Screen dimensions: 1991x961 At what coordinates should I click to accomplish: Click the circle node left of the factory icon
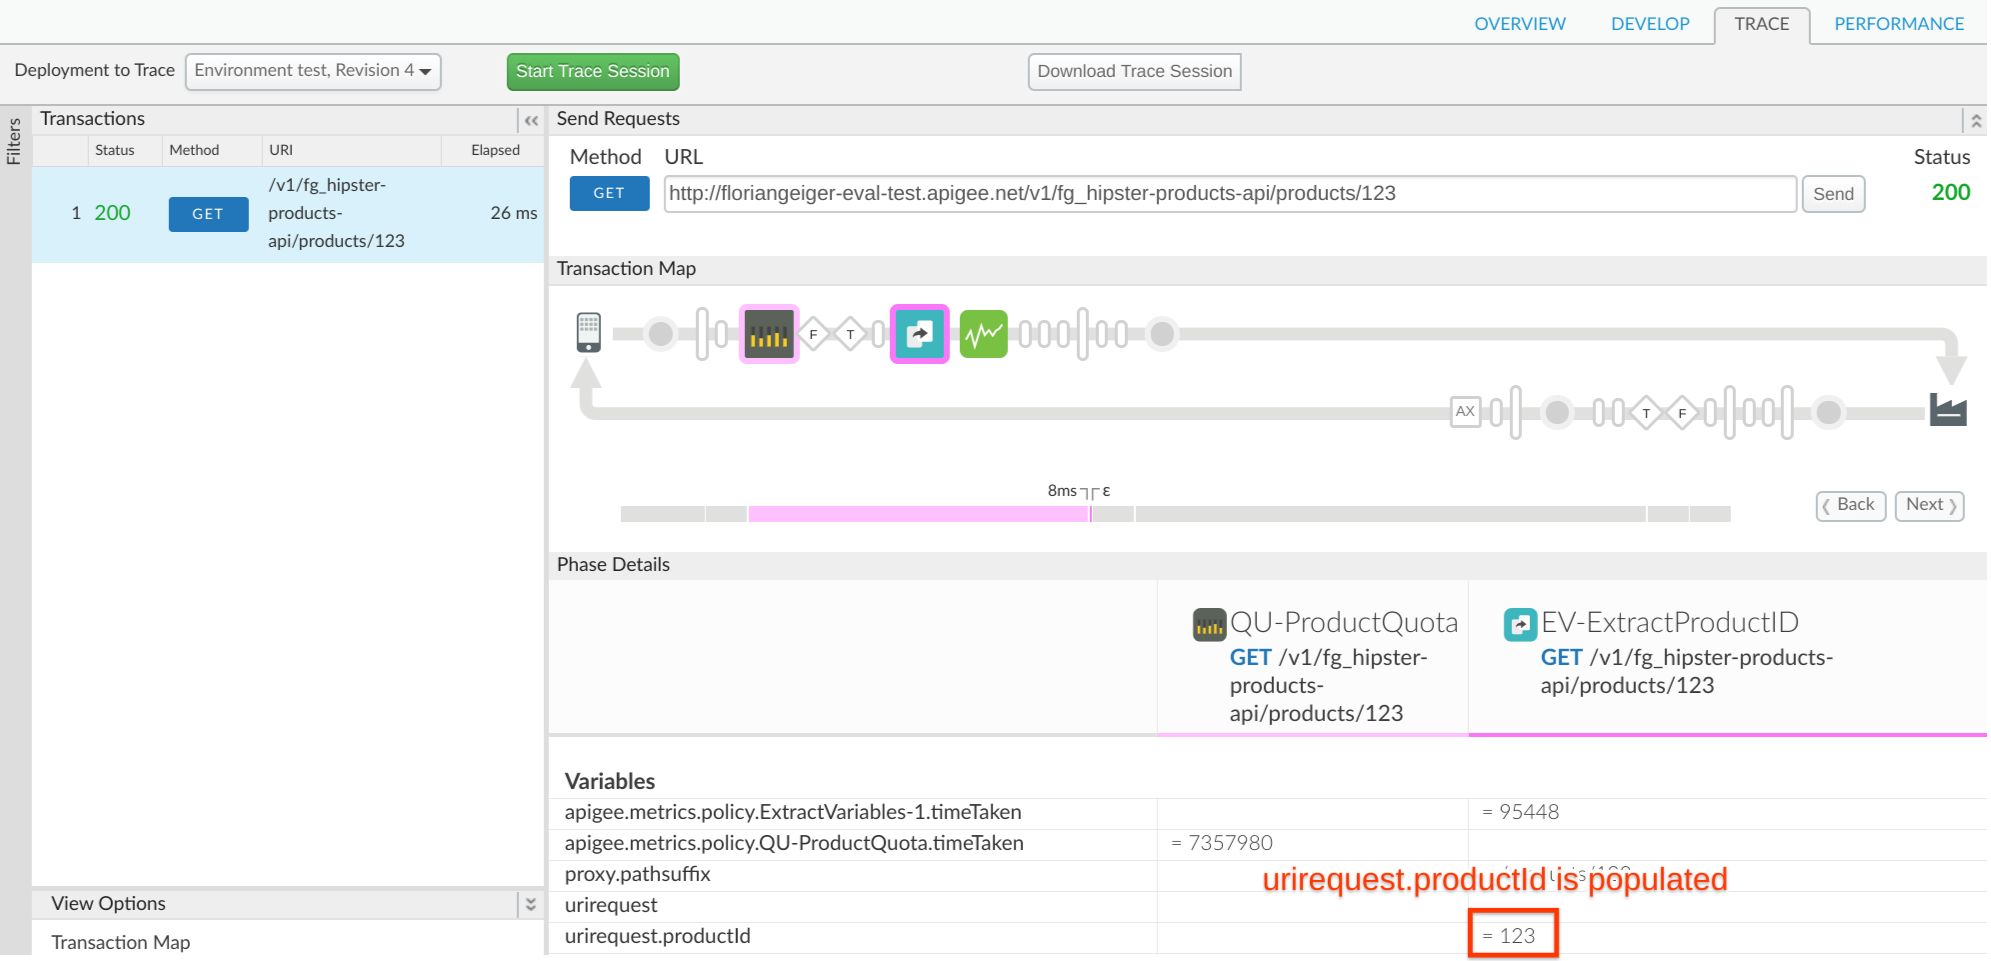[x=1829, y=412]
